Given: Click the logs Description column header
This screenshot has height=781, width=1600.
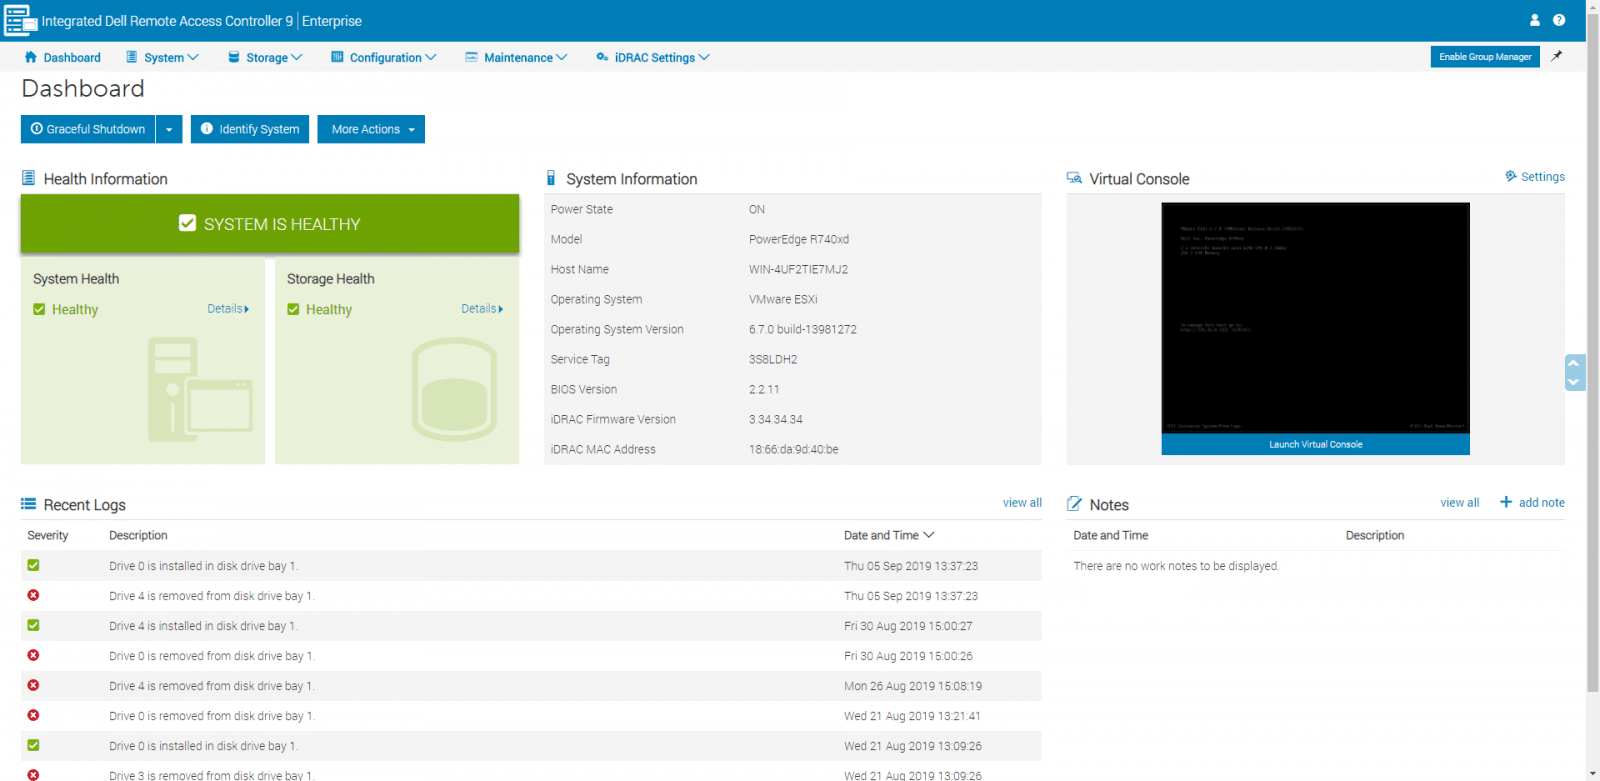Looking at the screenshot, I should 138,535.
